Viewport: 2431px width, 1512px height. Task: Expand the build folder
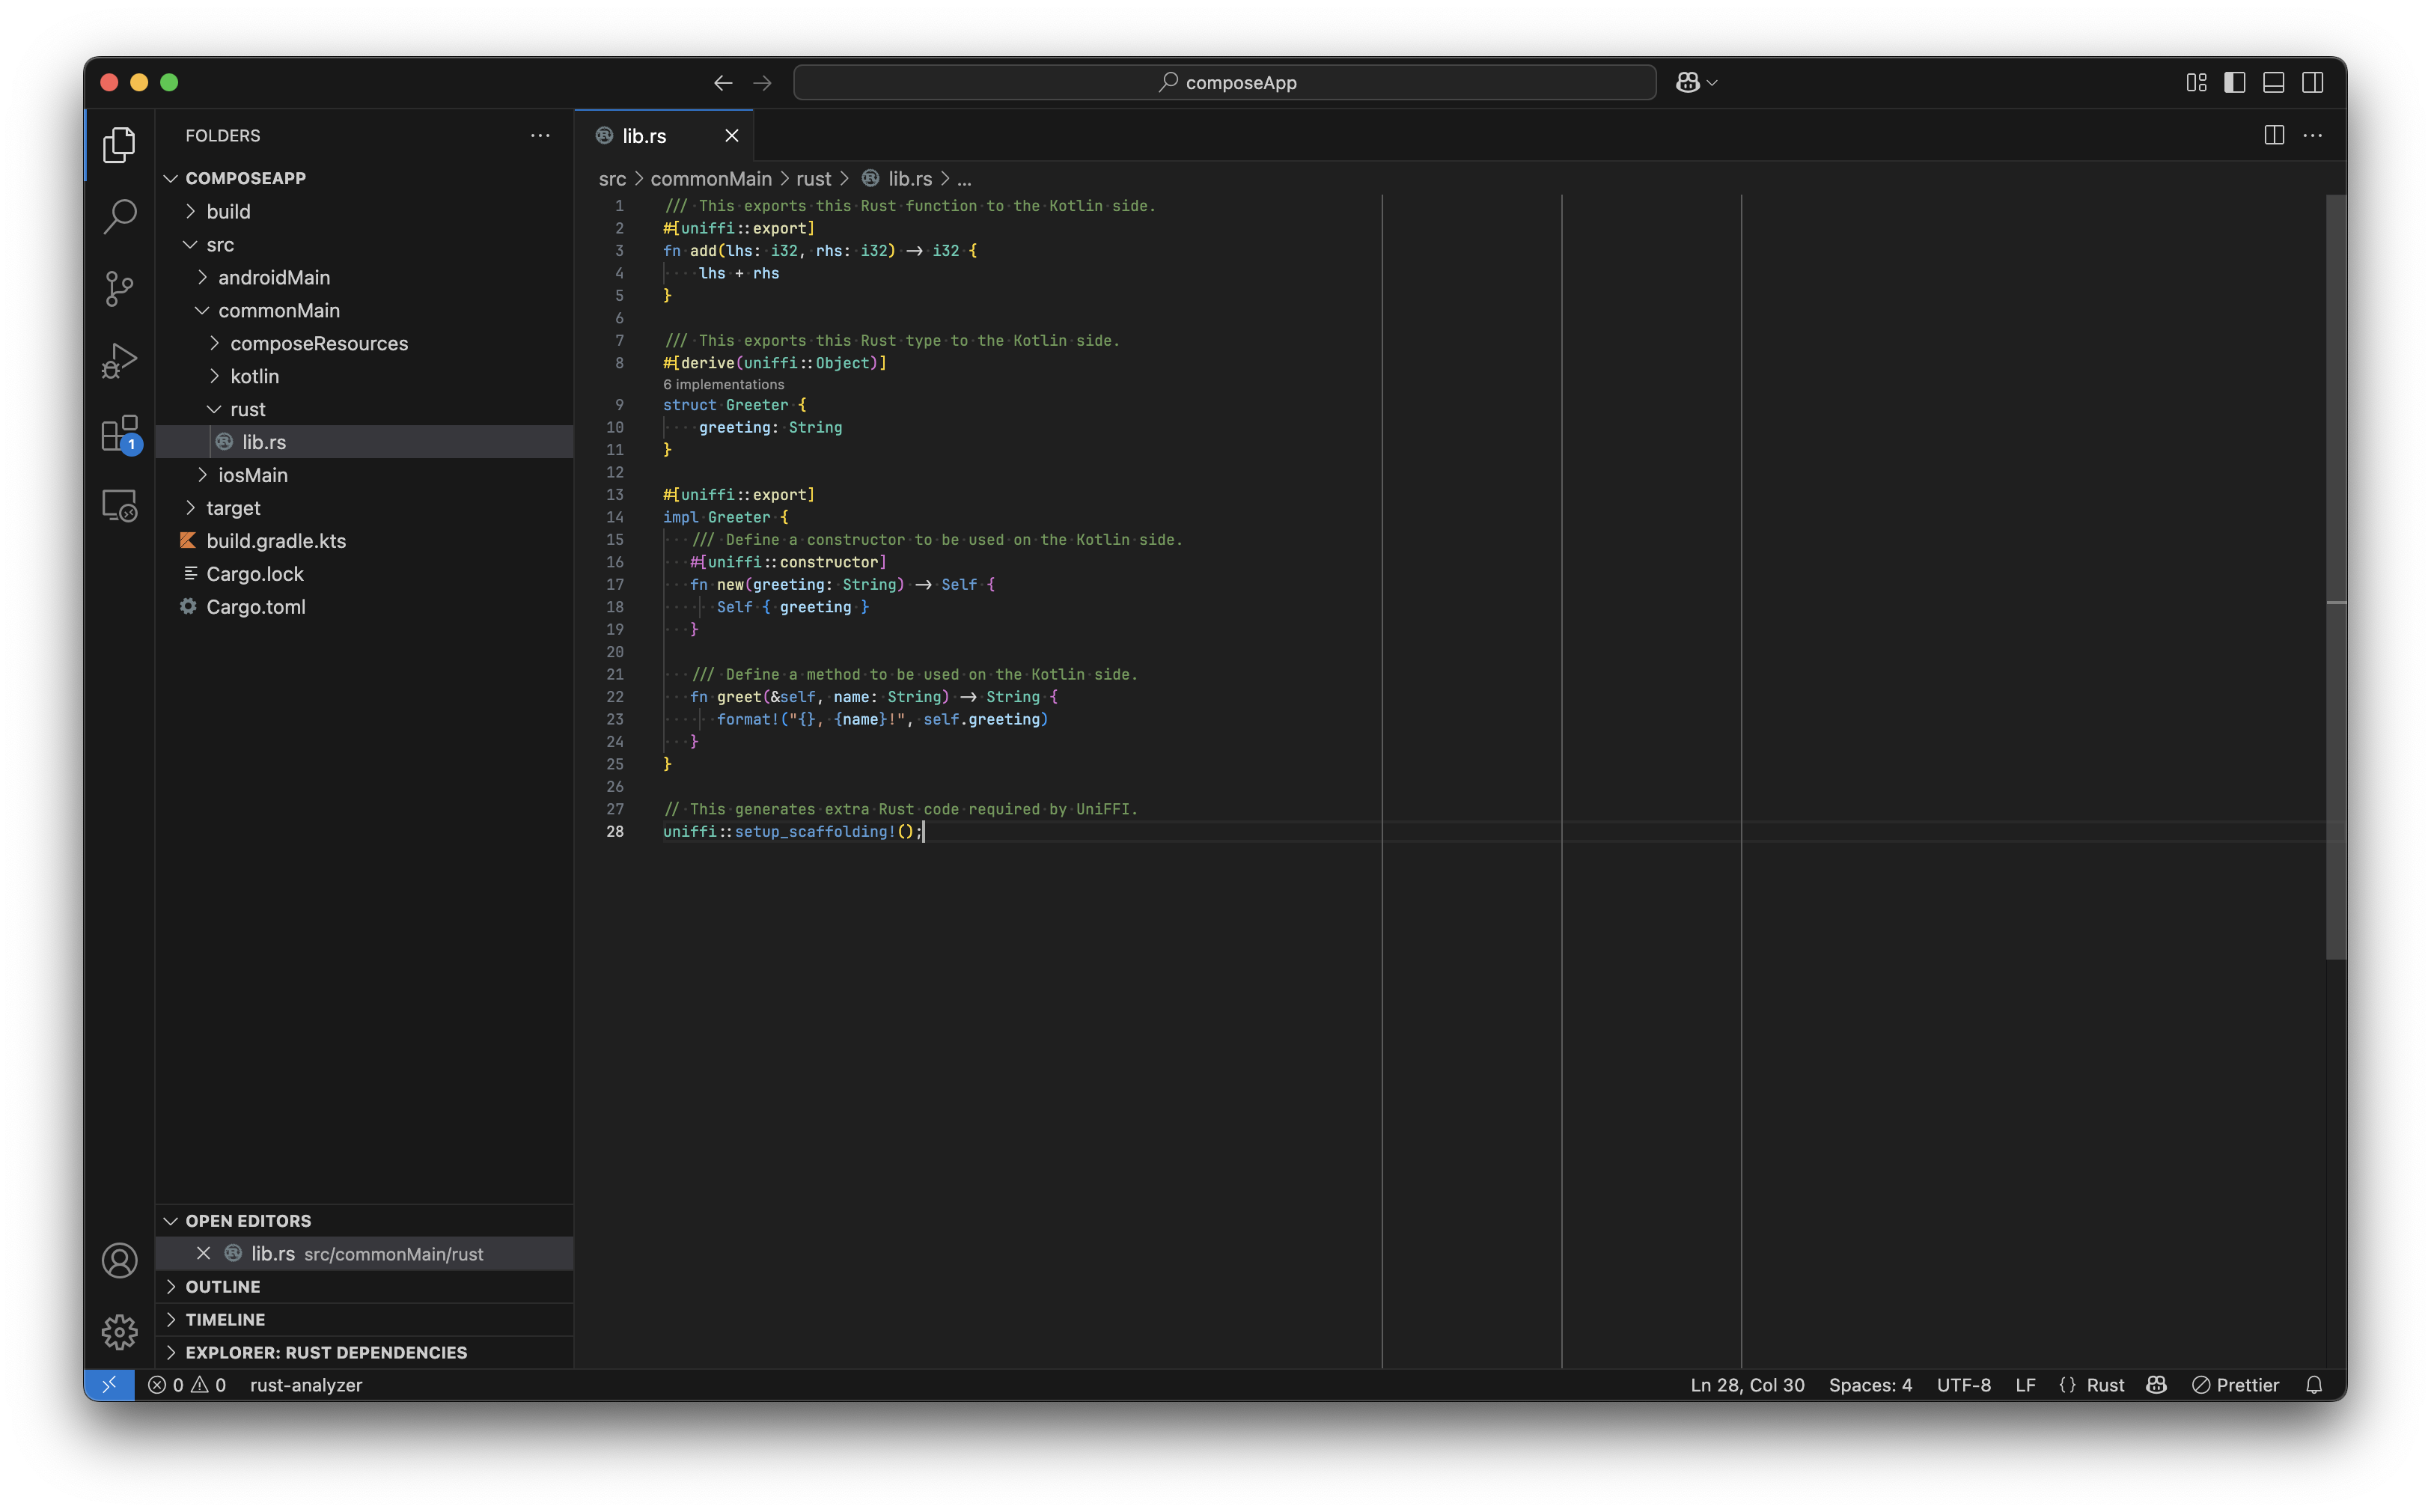pyautogui.click(x=365, y=211)
